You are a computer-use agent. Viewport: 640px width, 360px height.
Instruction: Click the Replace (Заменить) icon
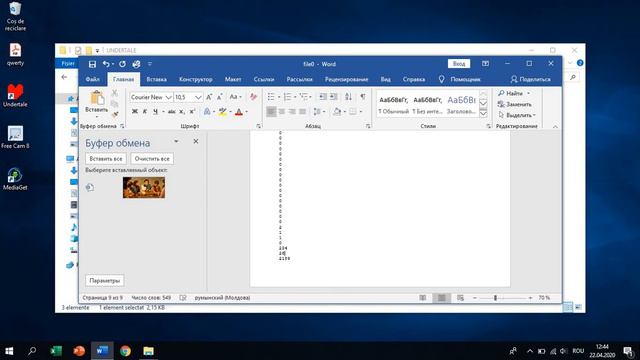click(501, 104)
